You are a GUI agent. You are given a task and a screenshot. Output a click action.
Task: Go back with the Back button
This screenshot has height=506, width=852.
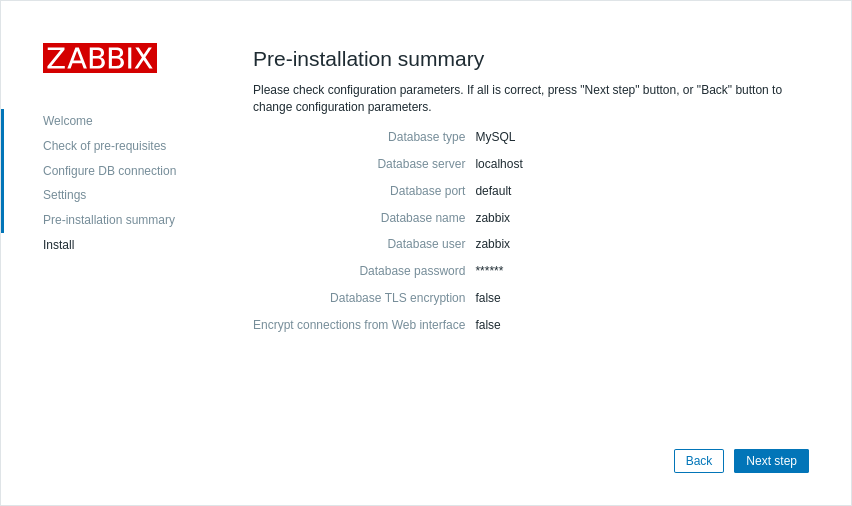point(698,461)
